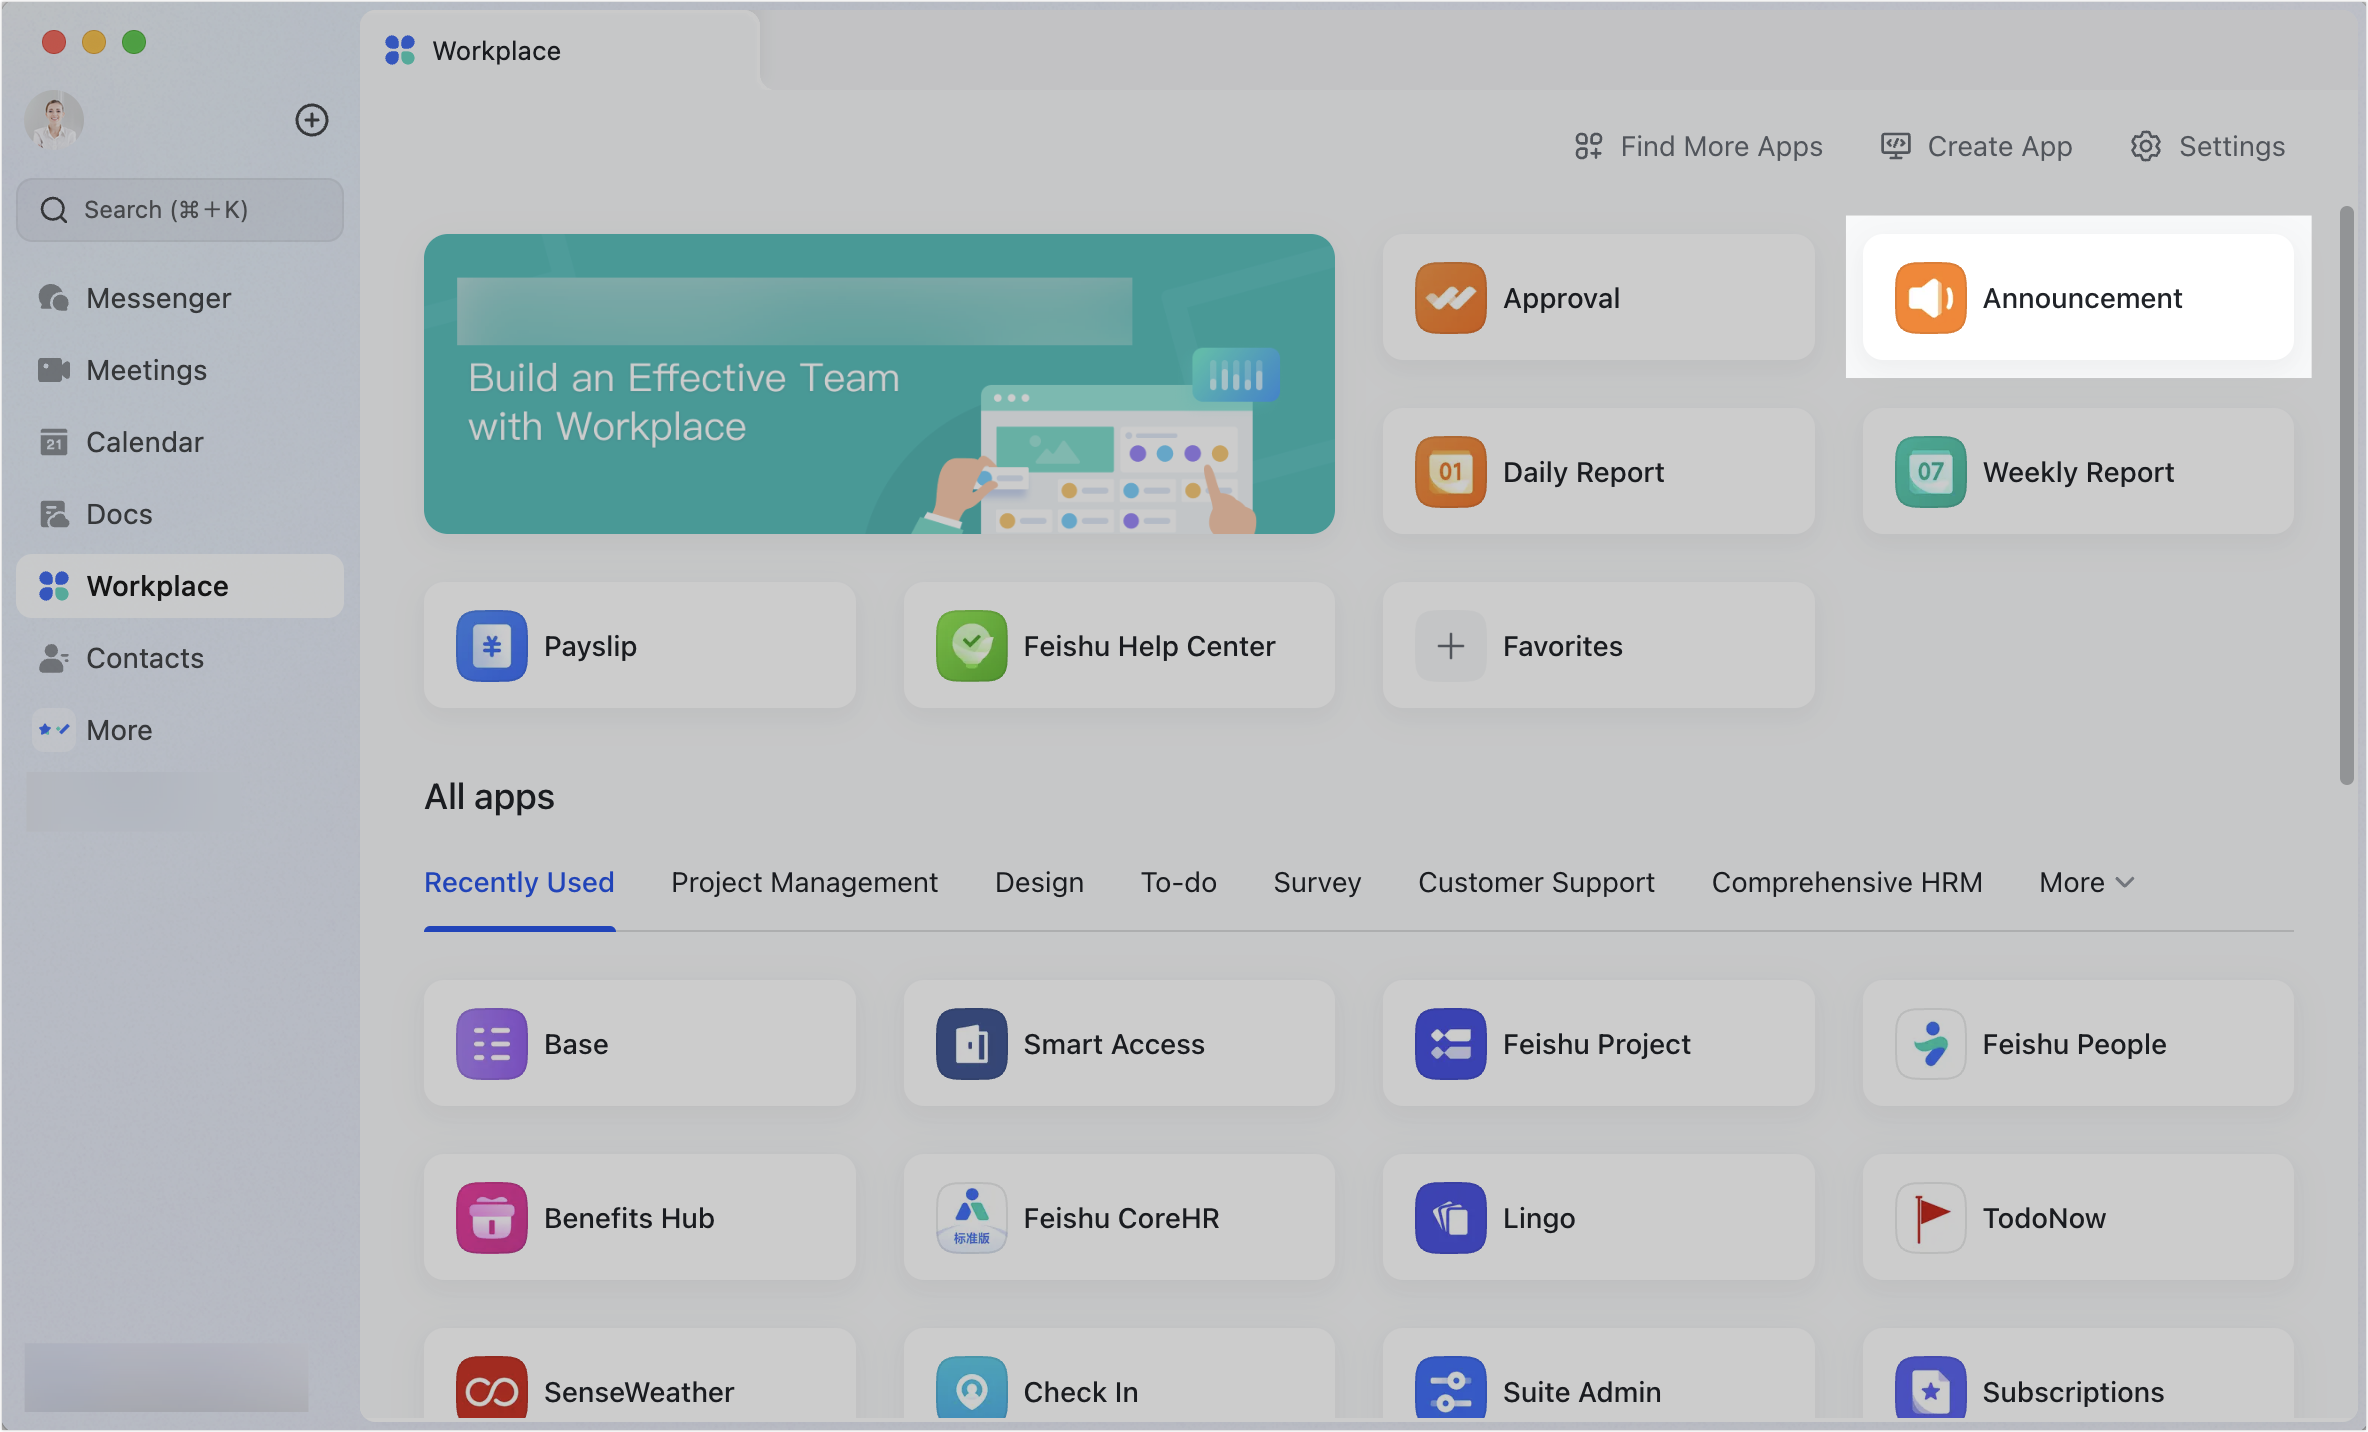Switch to the Project Management tab
The width and height of the screenshot is (2368, 1432).
(804, 882)
